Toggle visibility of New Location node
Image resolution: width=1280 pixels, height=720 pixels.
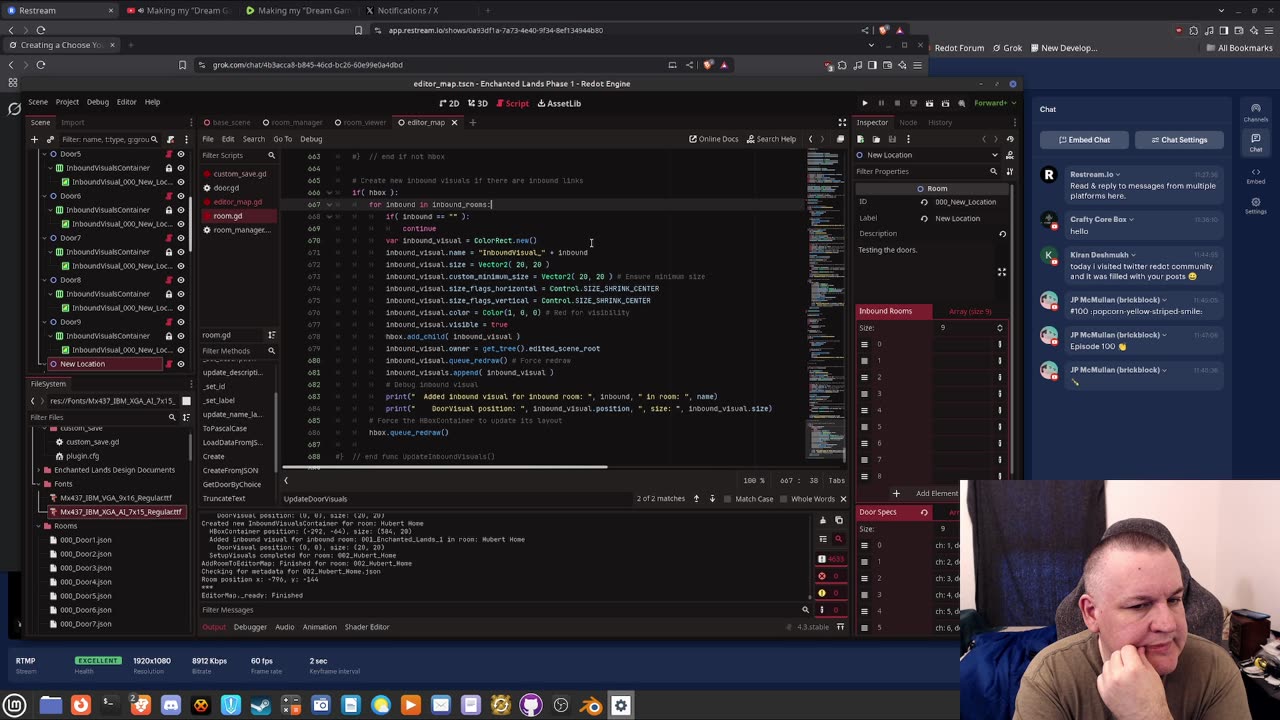coord(181,364)
